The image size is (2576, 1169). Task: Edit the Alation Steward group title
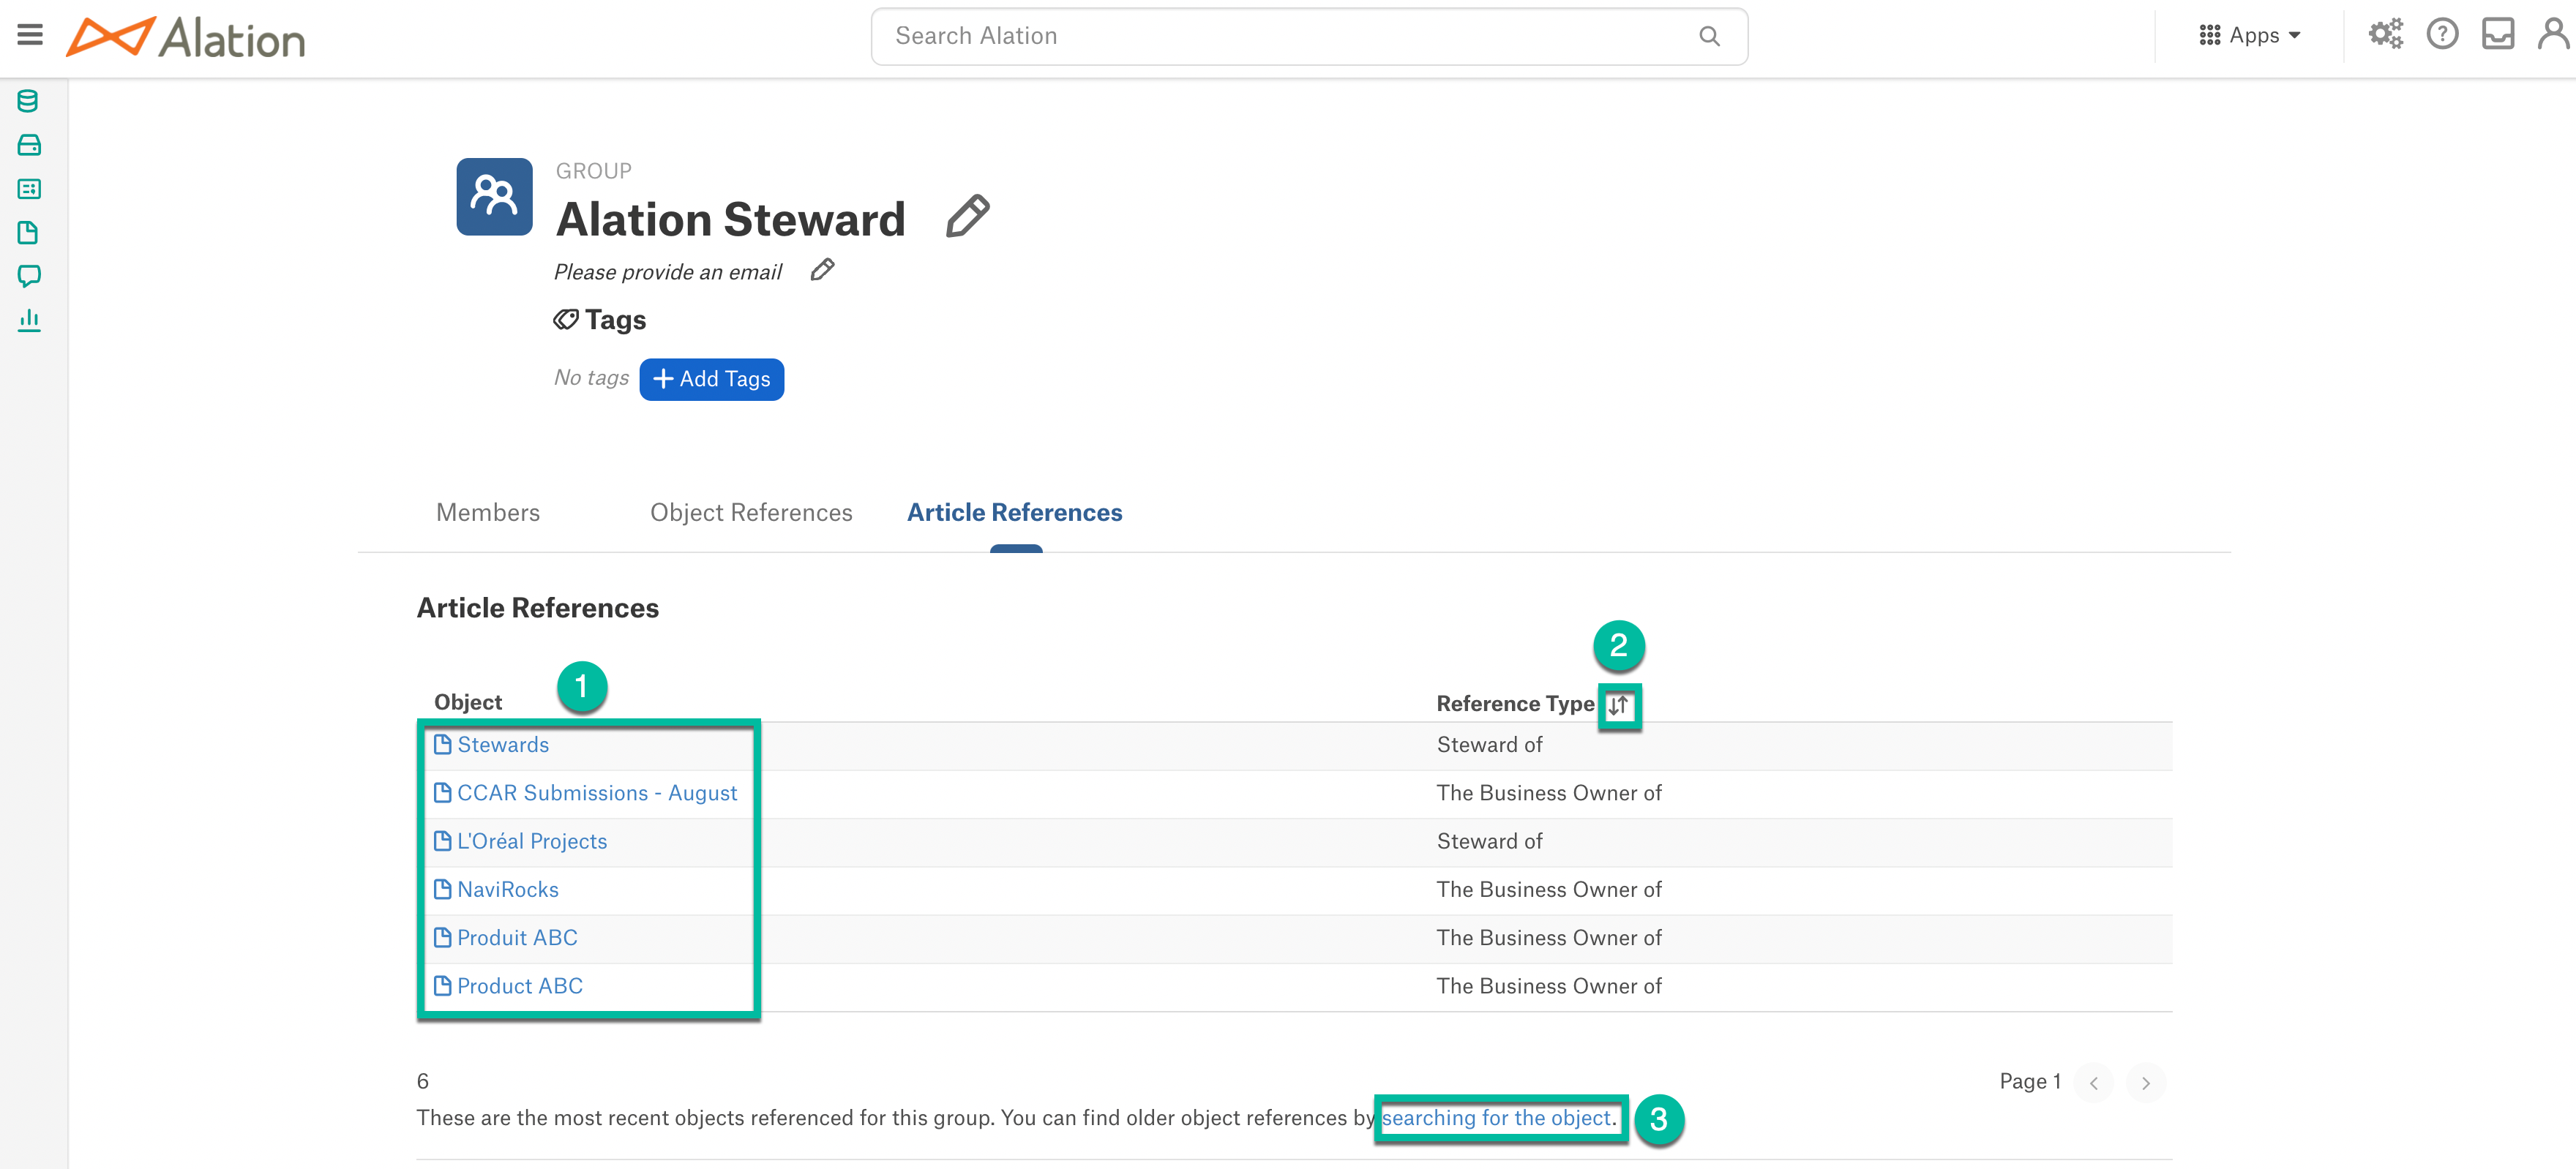click(968, 216)
